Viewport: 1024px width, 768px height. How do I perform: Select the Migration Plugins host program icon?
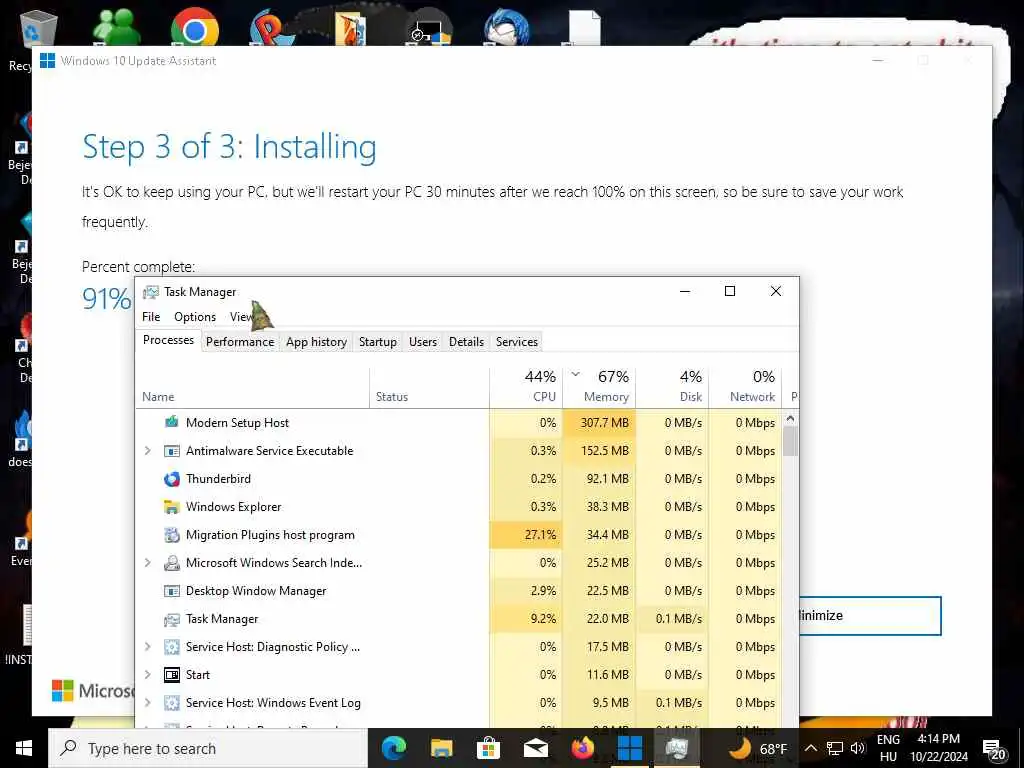coord(172,535)
